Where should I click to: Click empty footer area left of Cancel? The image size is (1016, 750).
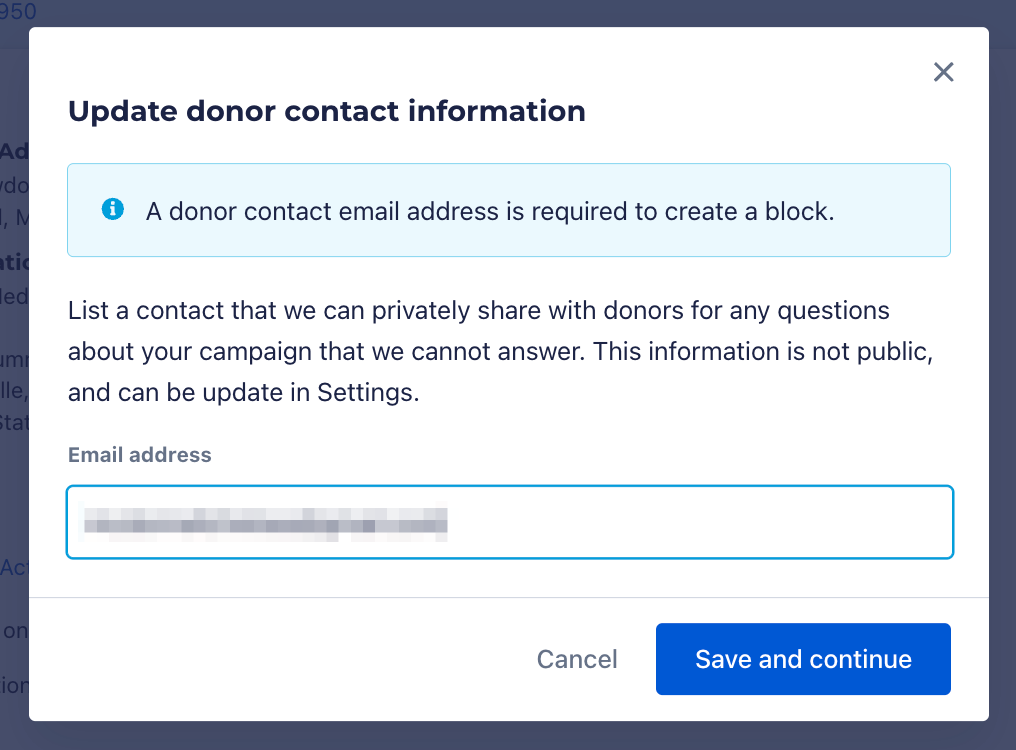[280, 659]
